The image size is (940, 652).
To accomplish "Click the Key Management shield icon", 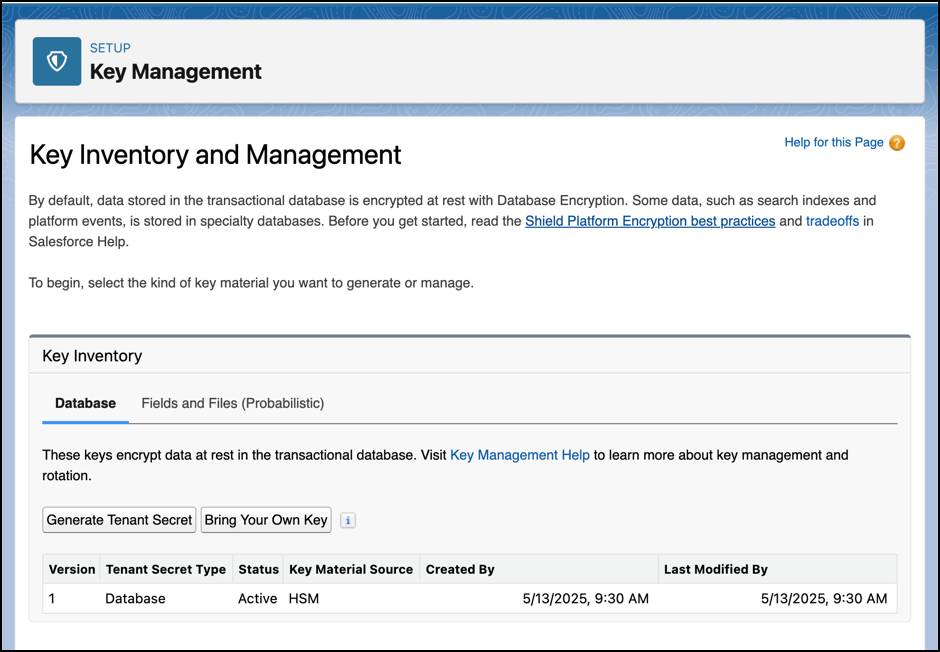I will click(57, 61).
